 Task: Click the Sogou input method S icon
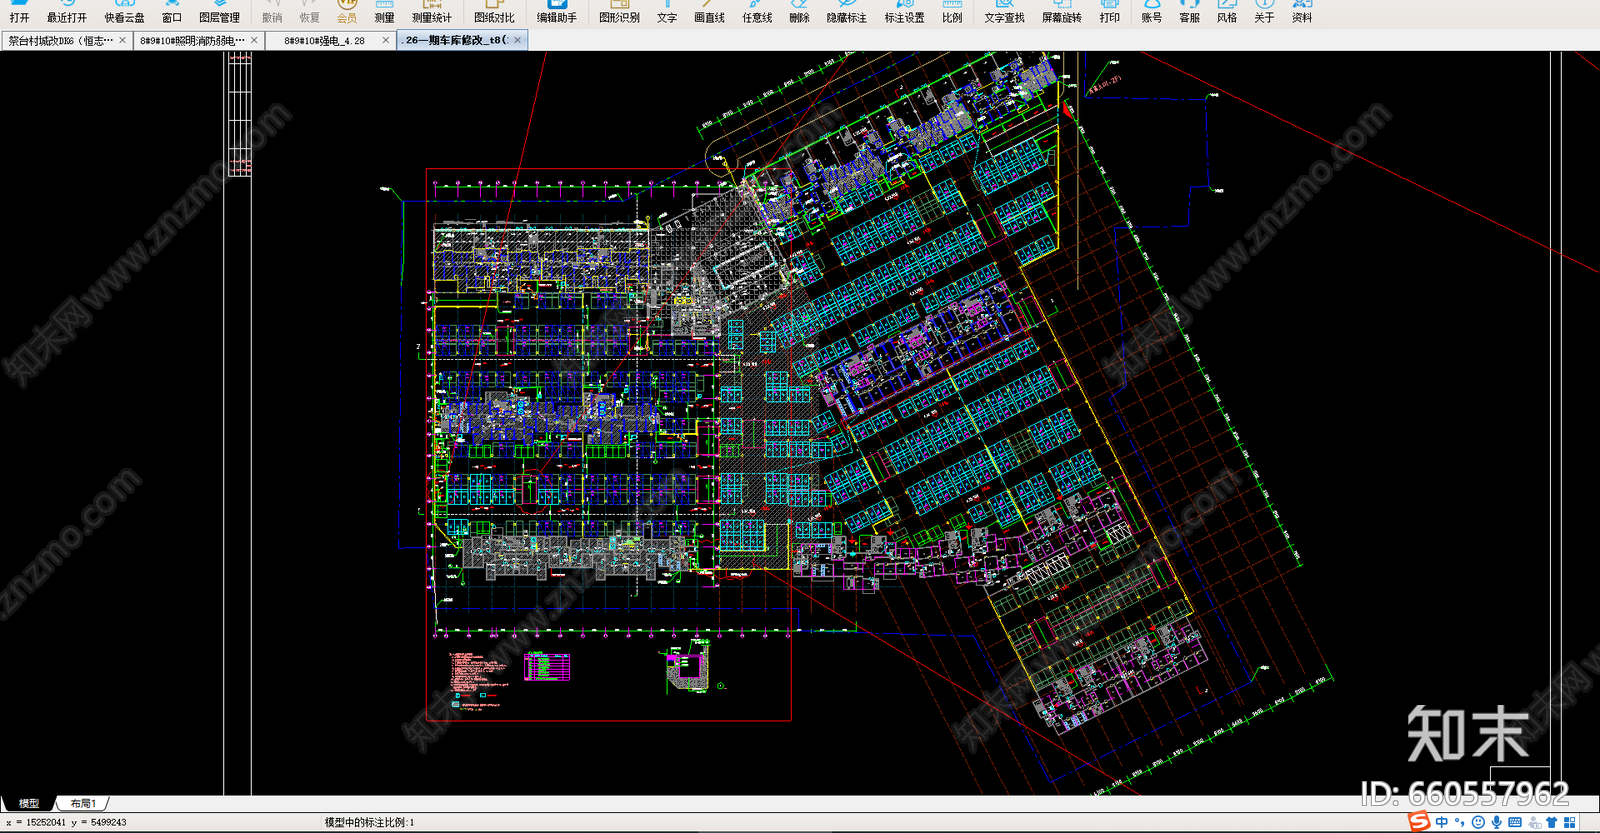click(x=1419, y=822)
